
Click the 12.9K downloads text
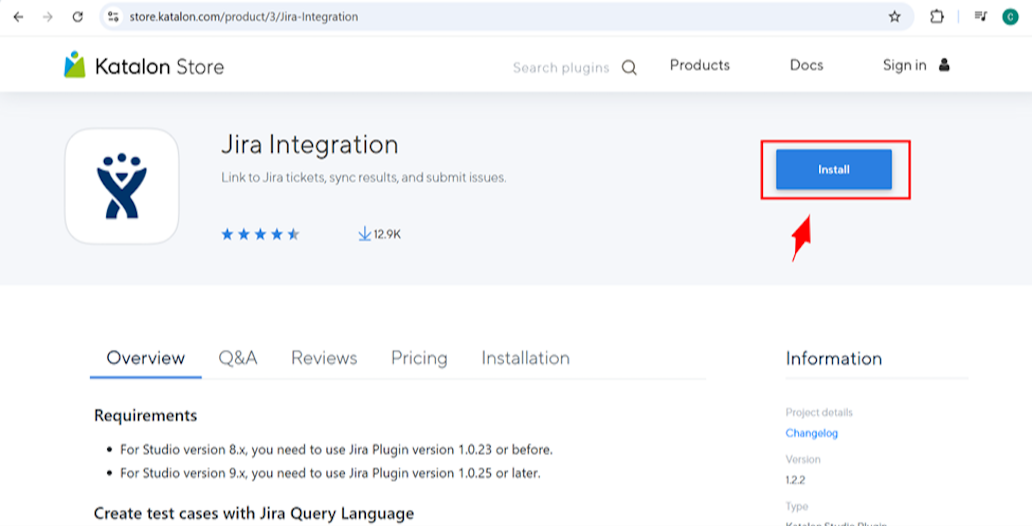pos(387,234)
